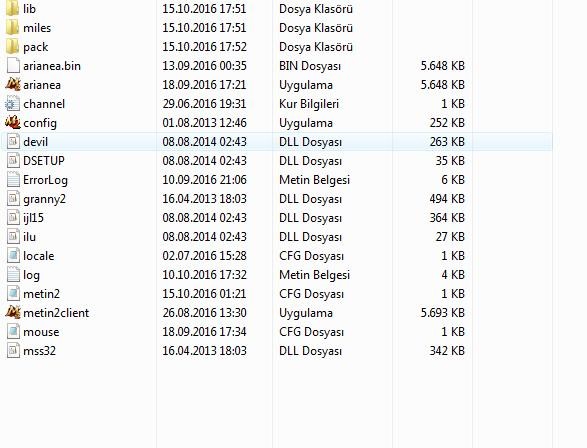Select the devil DLL file icon
This screenshot has width=587, height=448.
13,141
